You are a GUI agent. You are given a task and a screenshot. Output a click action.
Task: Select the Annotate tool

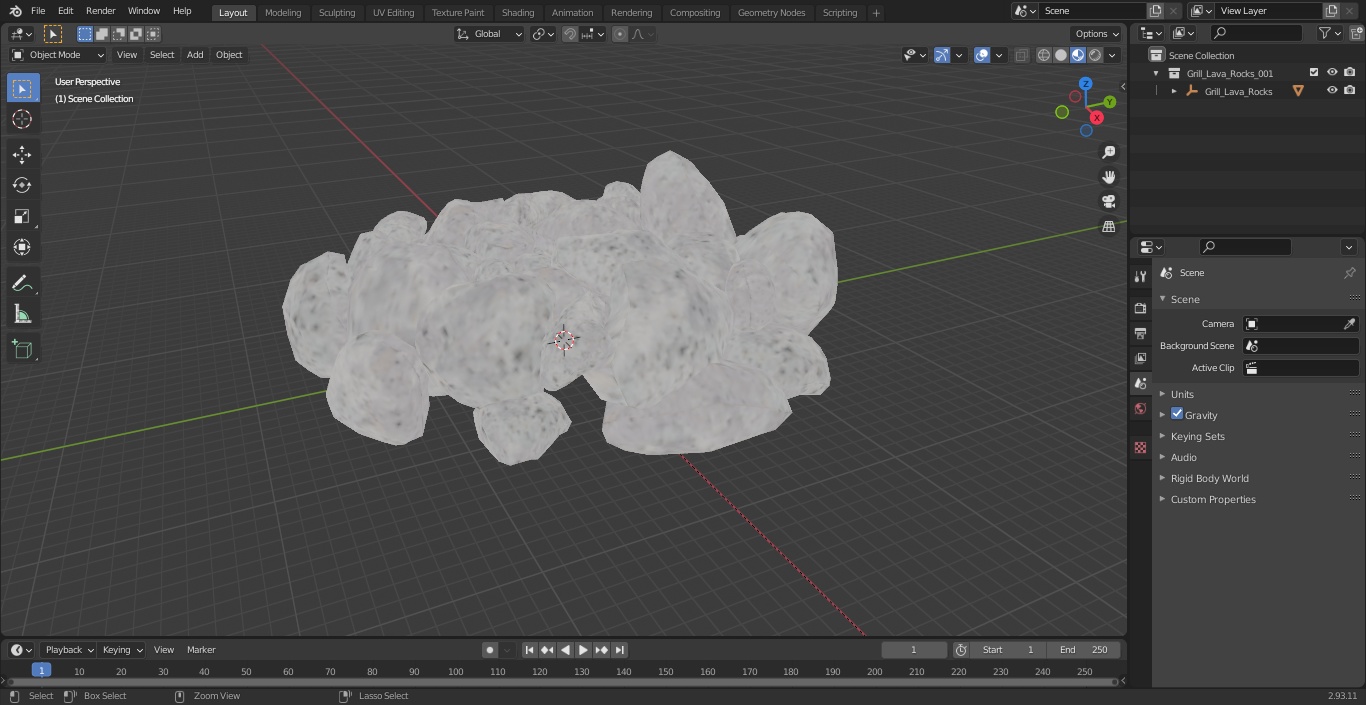[22, 284]
